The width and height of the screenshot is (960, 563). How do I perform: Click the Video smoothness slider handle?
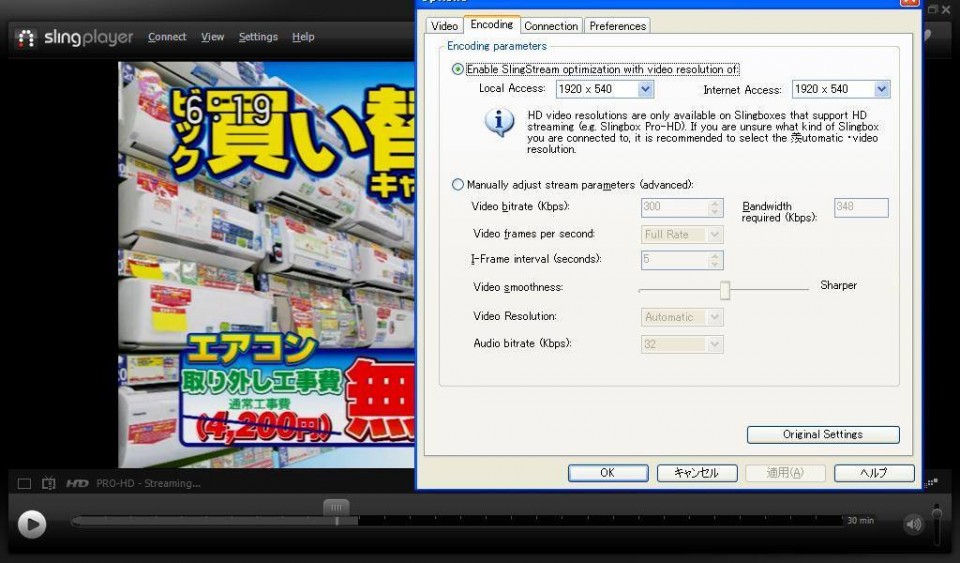(x=725, y=290)
